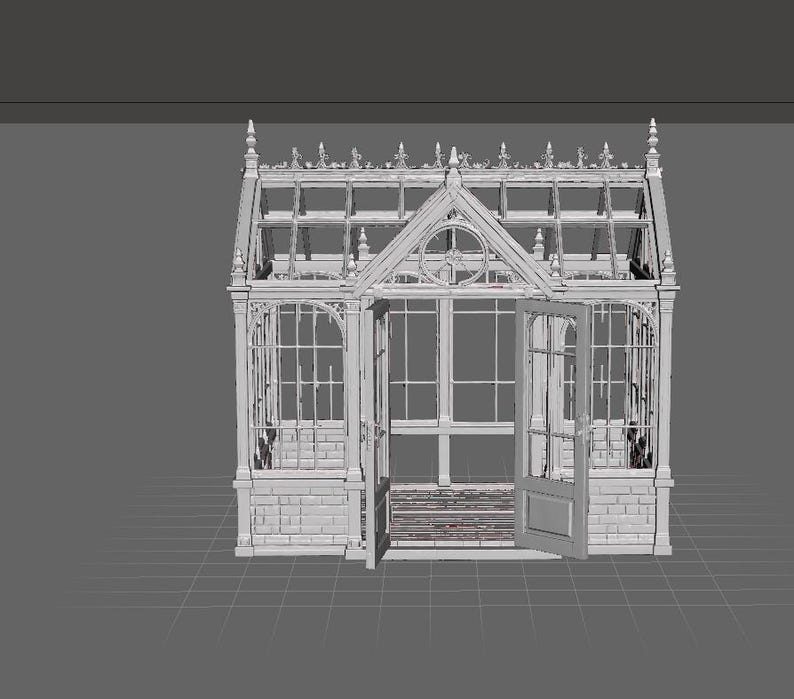
Task: Click the tall finial at the roof's right corner
Action: (x=653, y=147)
